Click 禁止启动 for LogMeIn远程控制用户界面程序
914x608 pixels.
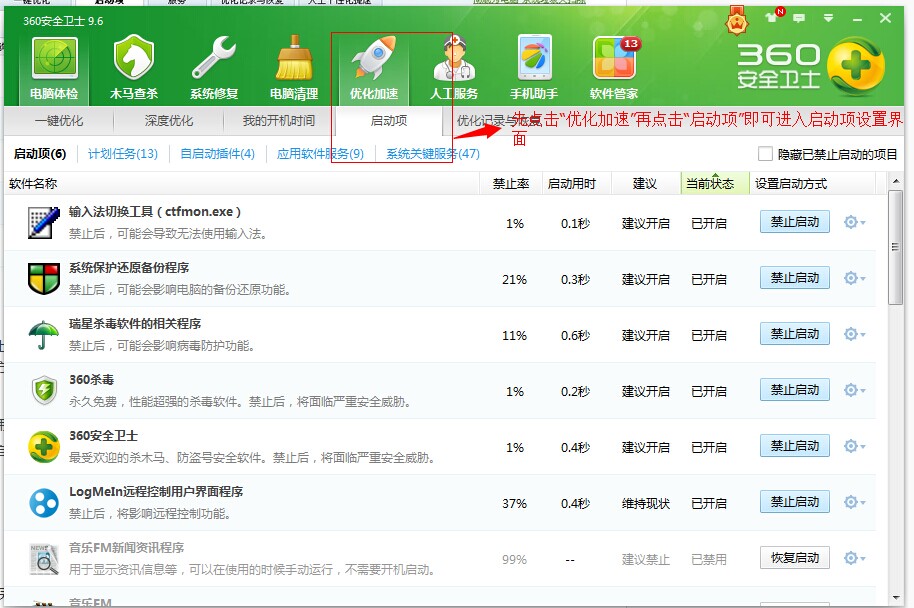[795, 502]
